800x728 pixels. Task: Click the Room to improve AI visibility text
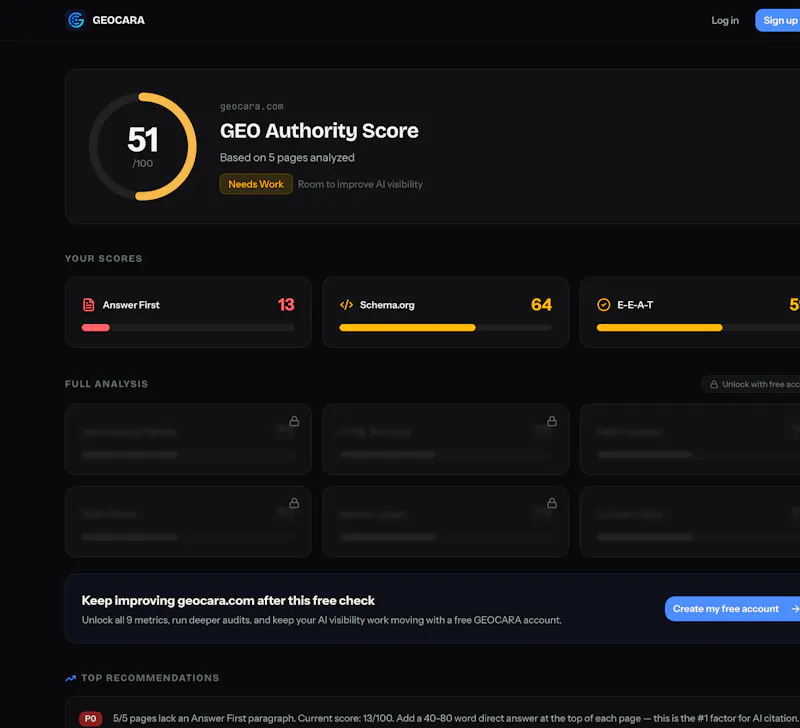(360, 184)
